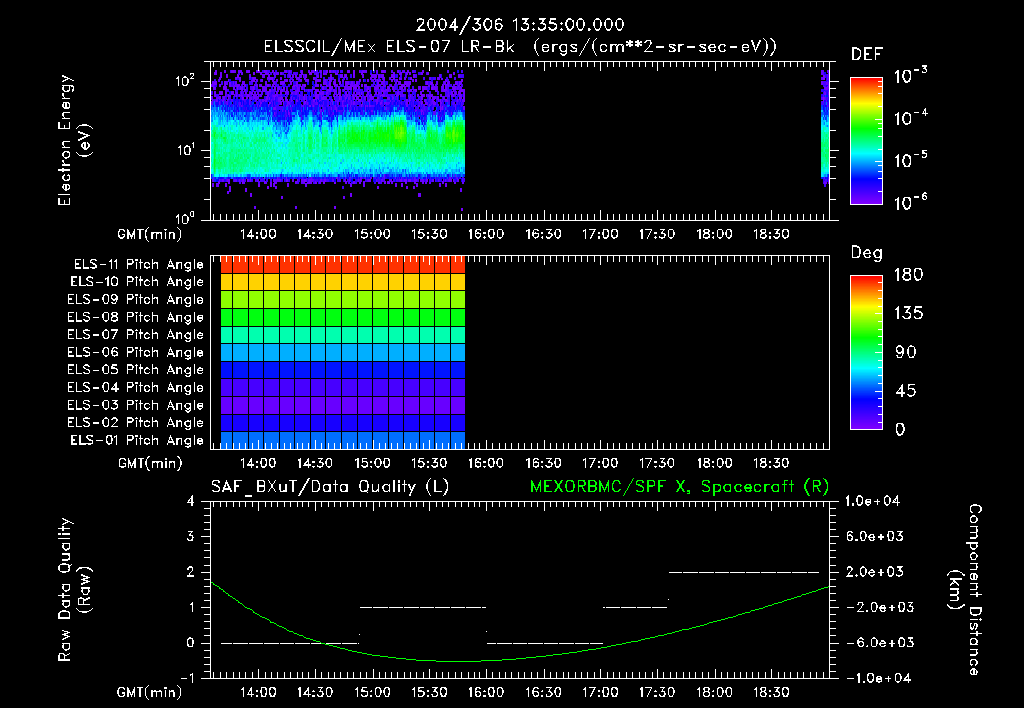Click the Electron Energy (eV) axis label
This screenshot has height=708, width=1024.
(74, 140)
